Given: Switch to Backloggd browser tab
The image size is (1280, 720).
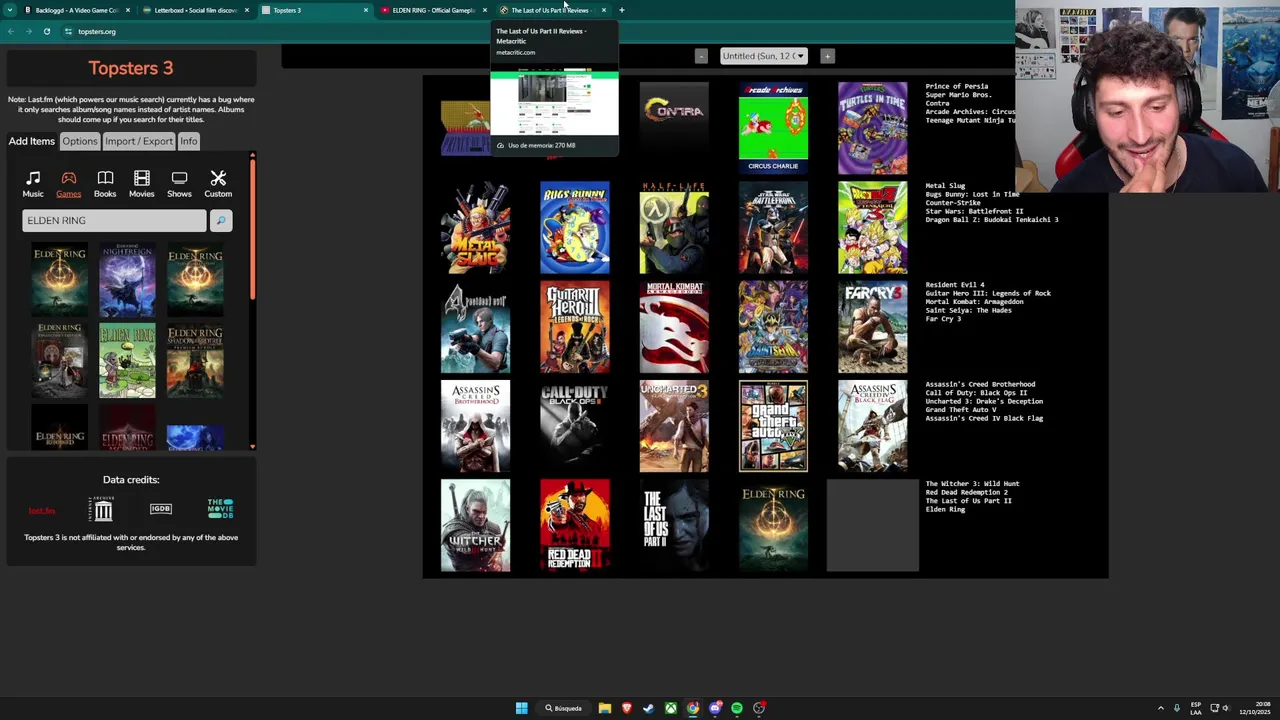Looking at the screenshot, I should pyautogui.click(x=75, y=10).
